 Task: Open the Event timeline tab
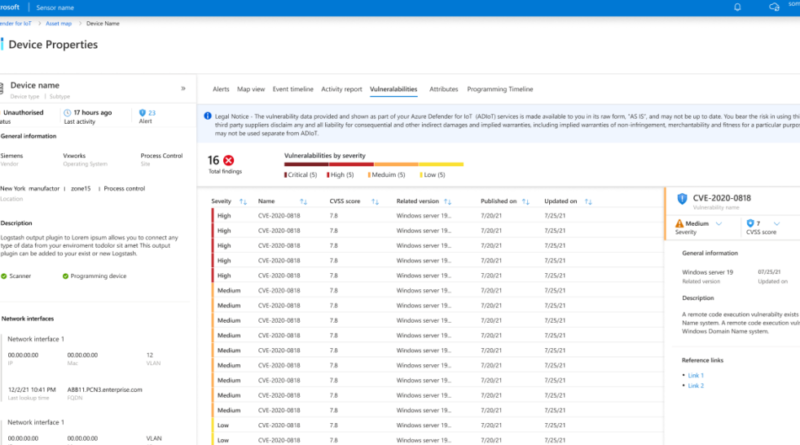293,89
